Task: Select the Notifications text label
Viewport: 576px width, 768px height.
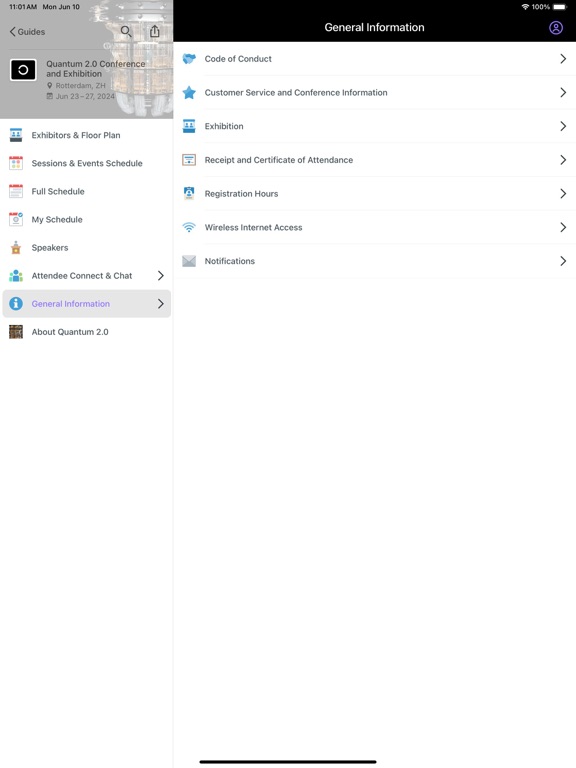Action: [230, 261]
